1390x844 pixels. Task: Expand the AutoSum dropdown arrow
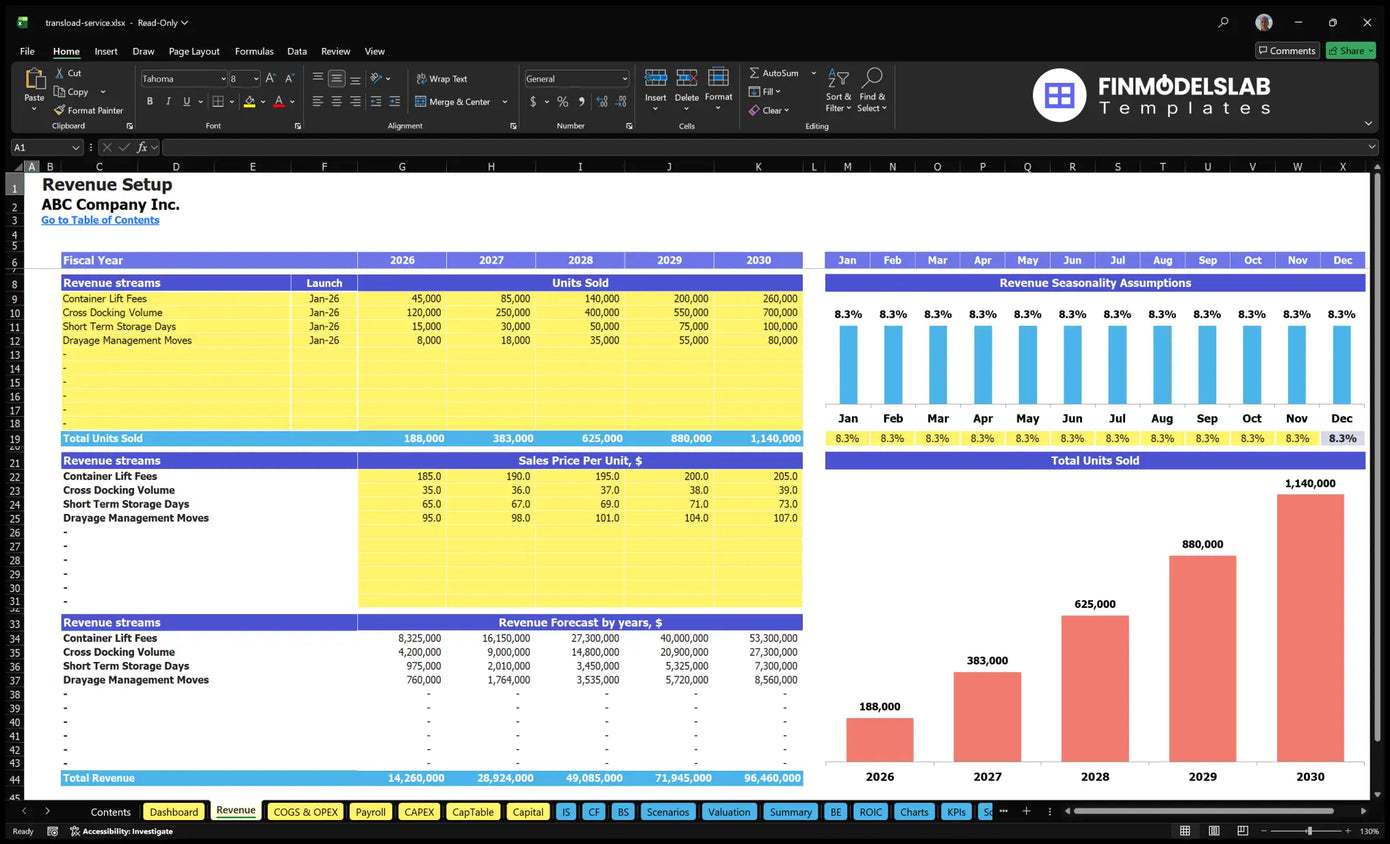pyautogui.click(x=813, y=73)
